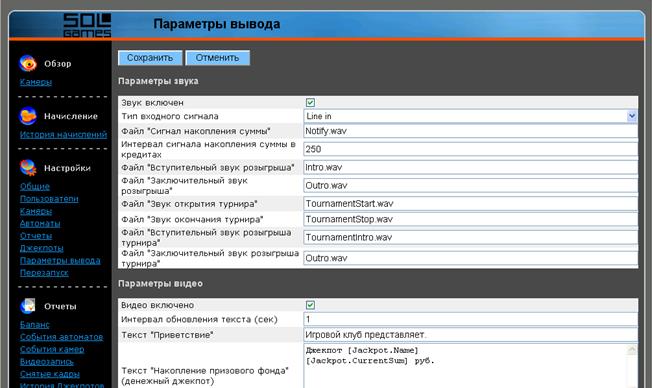Image resolution: width=652 pixels, height=388 pixels.
Task: Click the TournamentStart.wav input field
Action: pos(470,204)
